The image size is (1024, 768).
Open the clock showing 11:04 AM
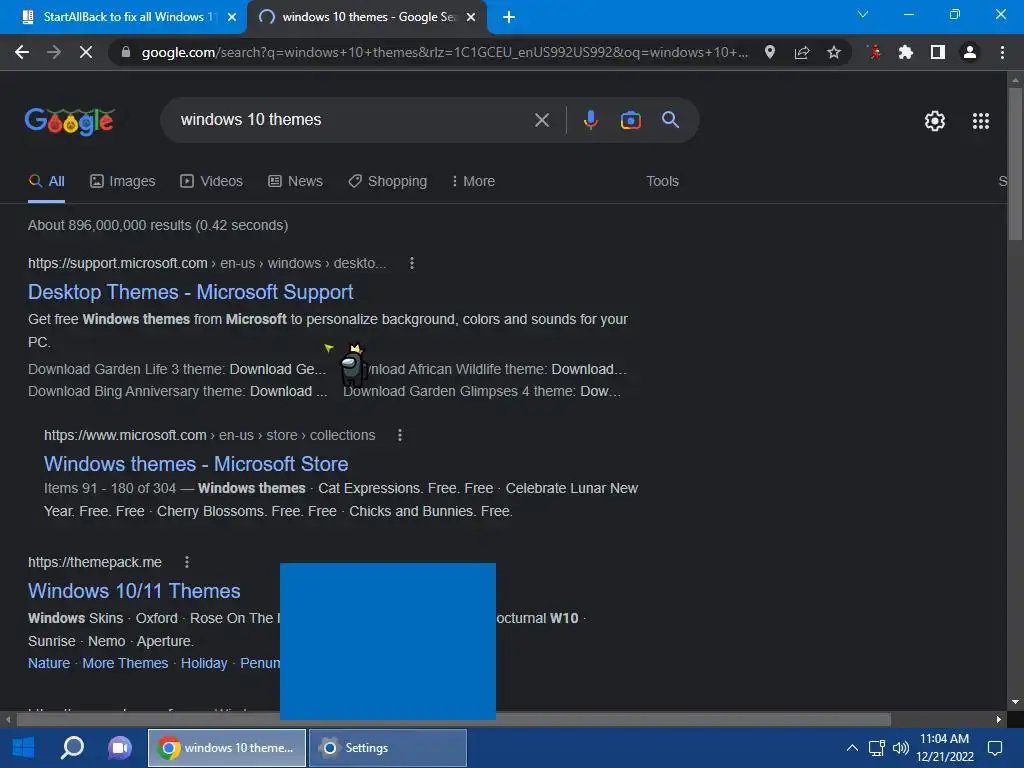pos(945,748)
